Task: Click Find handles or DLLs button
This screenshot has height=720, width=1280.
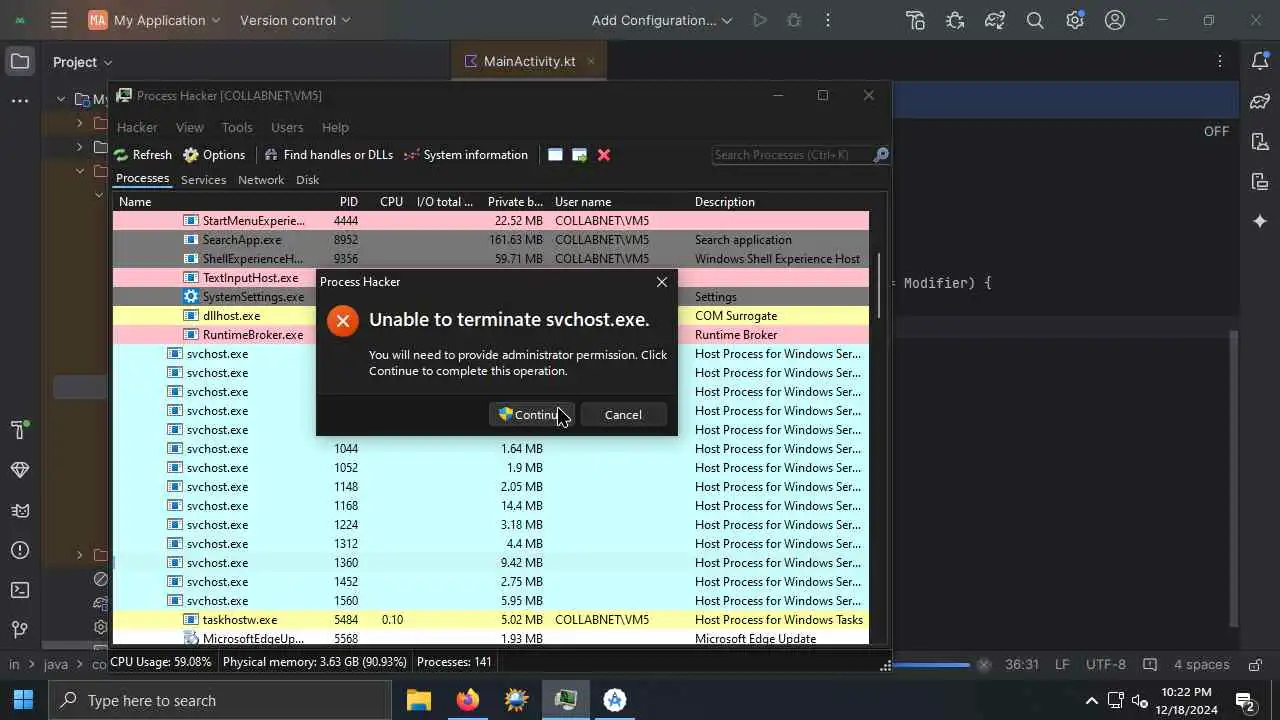Action: click(x=328, y=155)
